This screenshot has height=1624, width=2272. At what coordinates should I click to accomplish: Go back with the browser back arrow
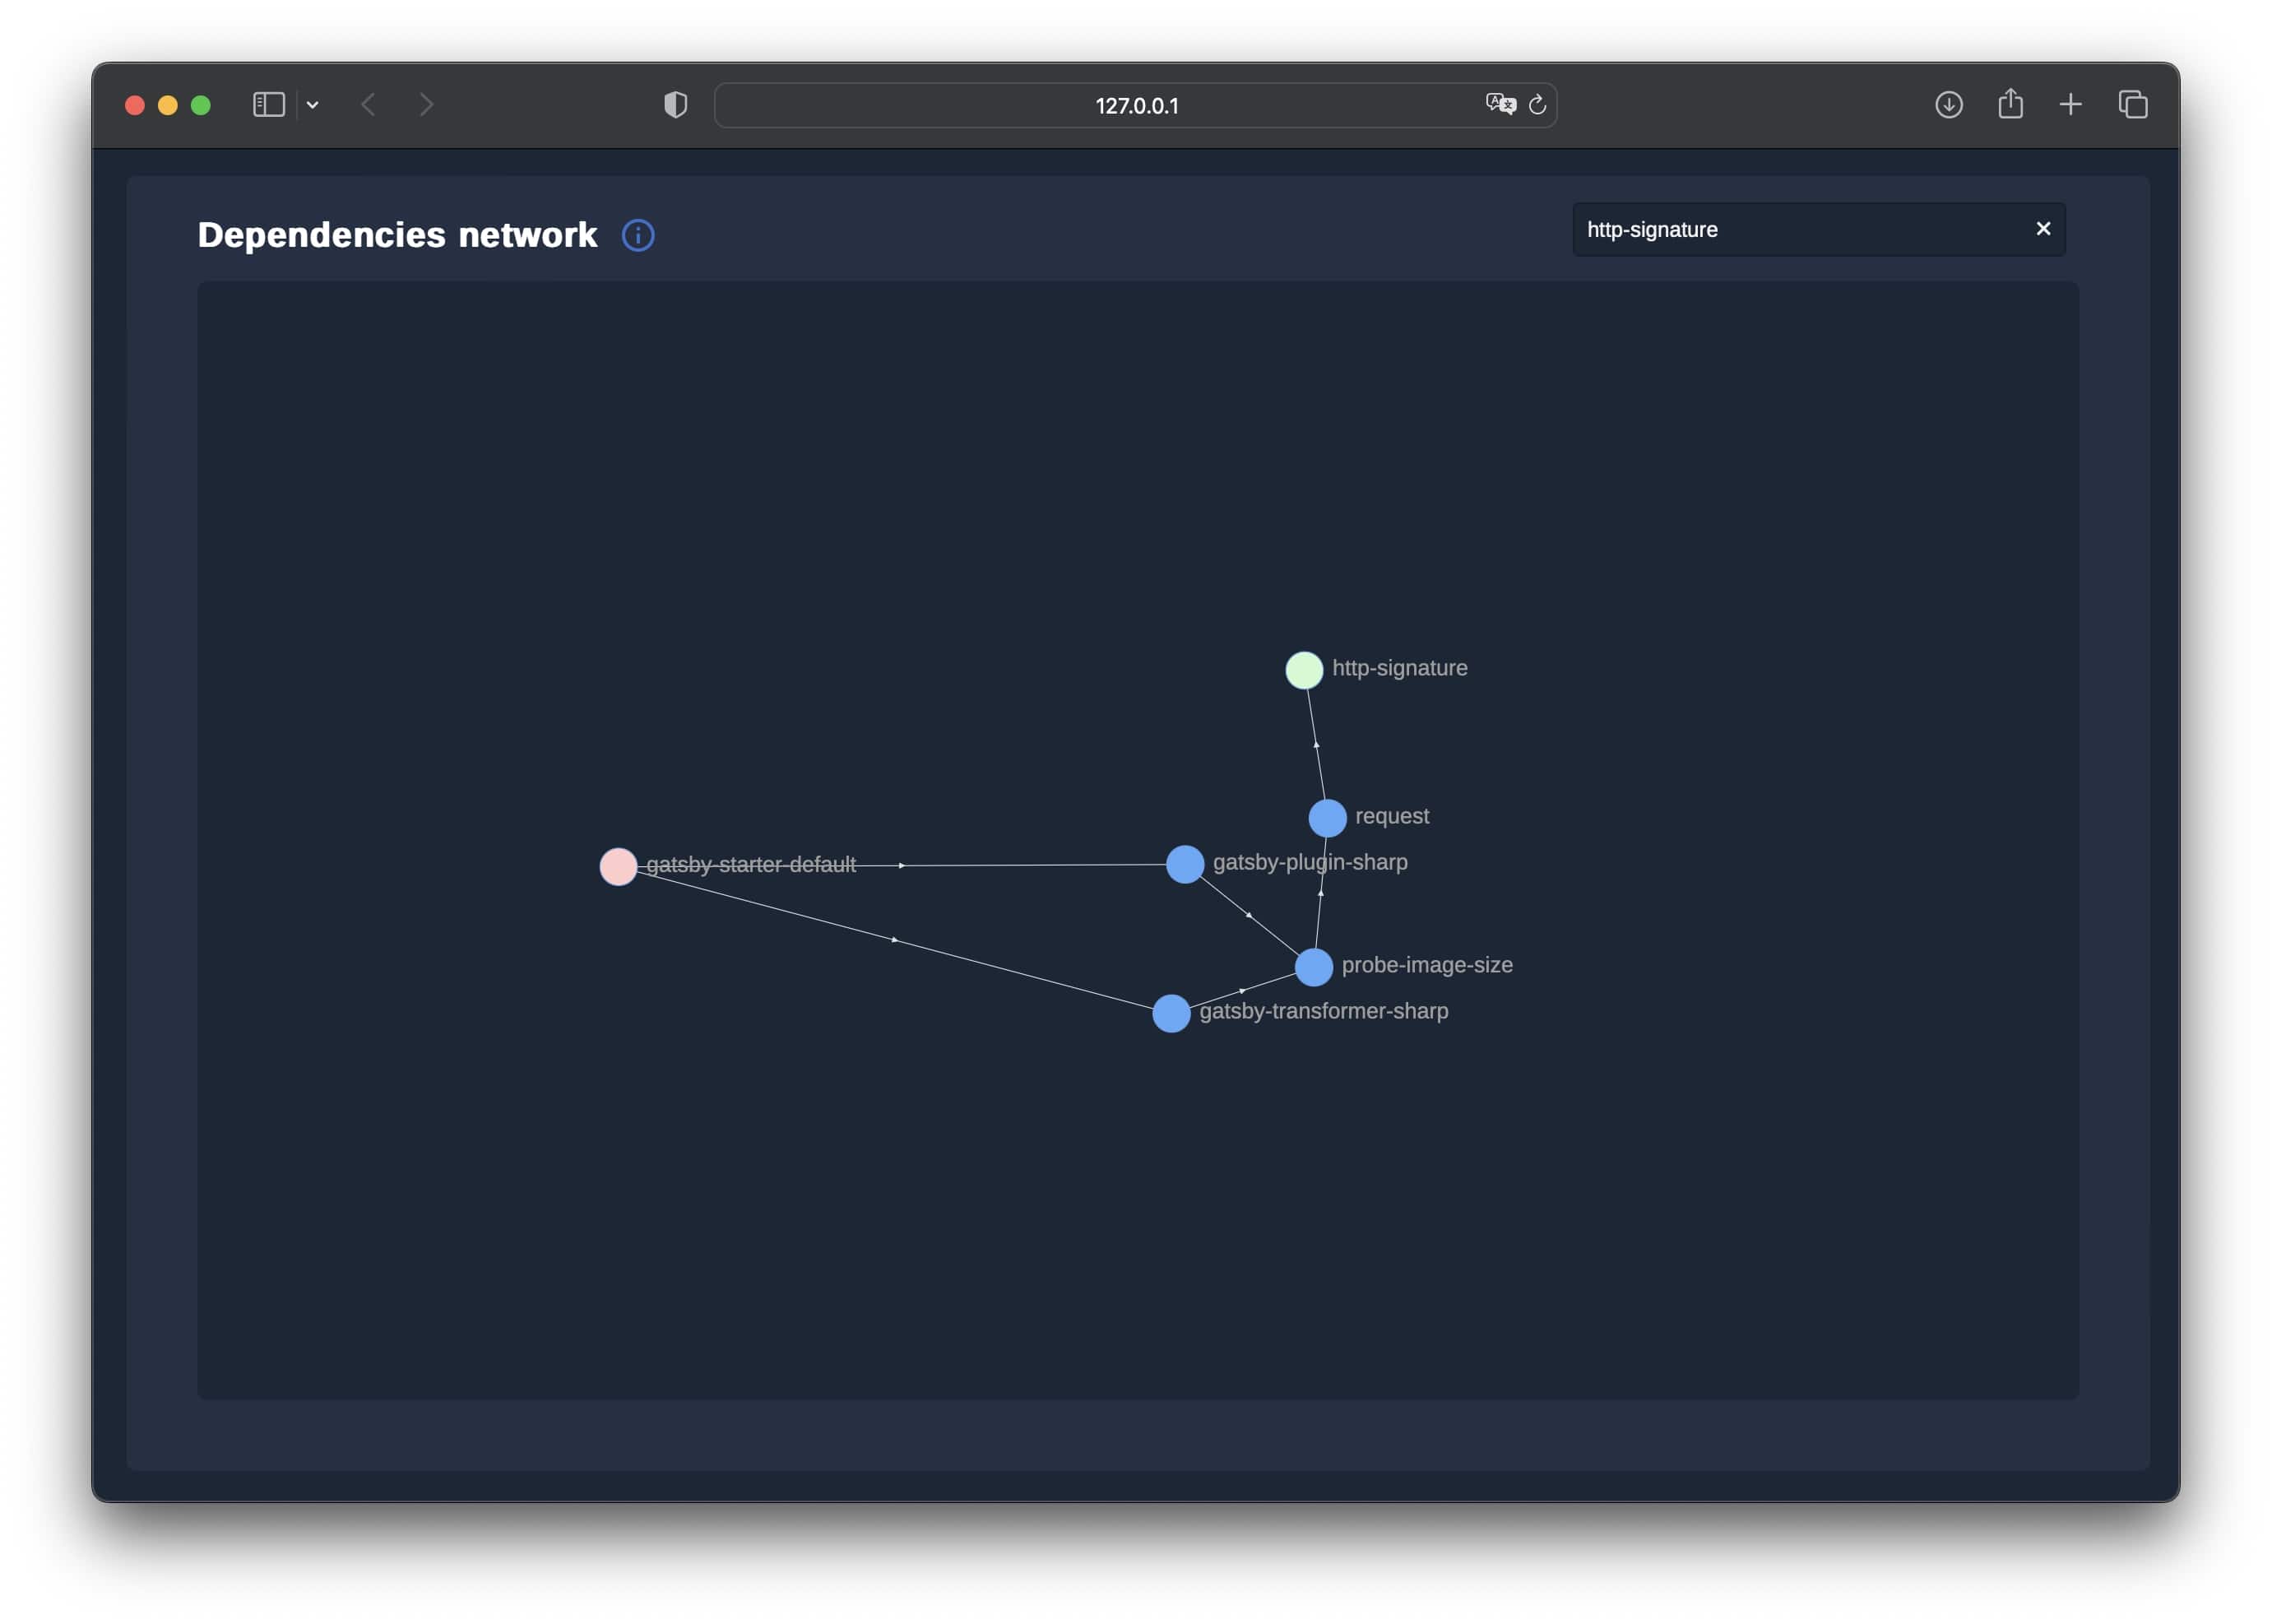click(368, 105)
